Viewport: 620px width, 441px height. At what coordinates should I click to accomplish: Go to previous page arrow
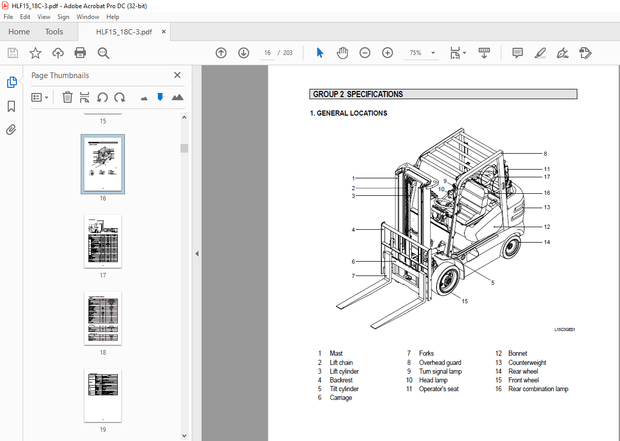coord(221,53)
